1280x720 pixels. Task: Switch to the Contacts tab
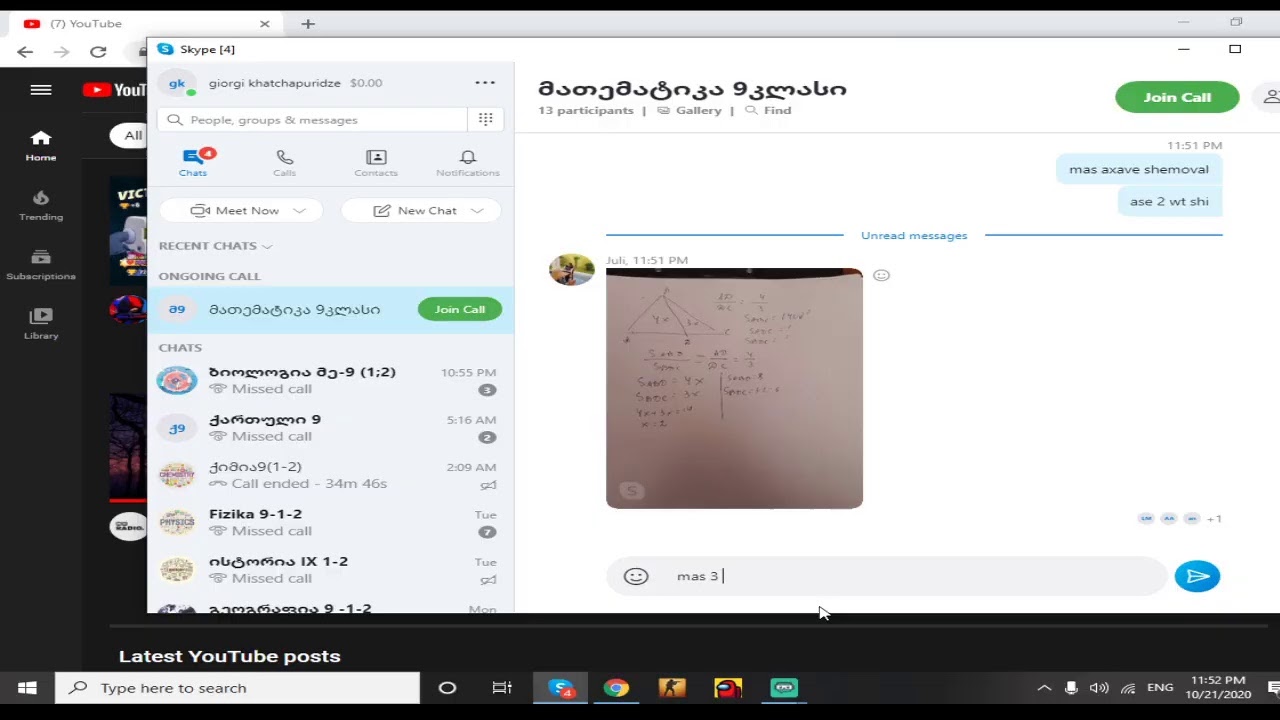(376, 162)
